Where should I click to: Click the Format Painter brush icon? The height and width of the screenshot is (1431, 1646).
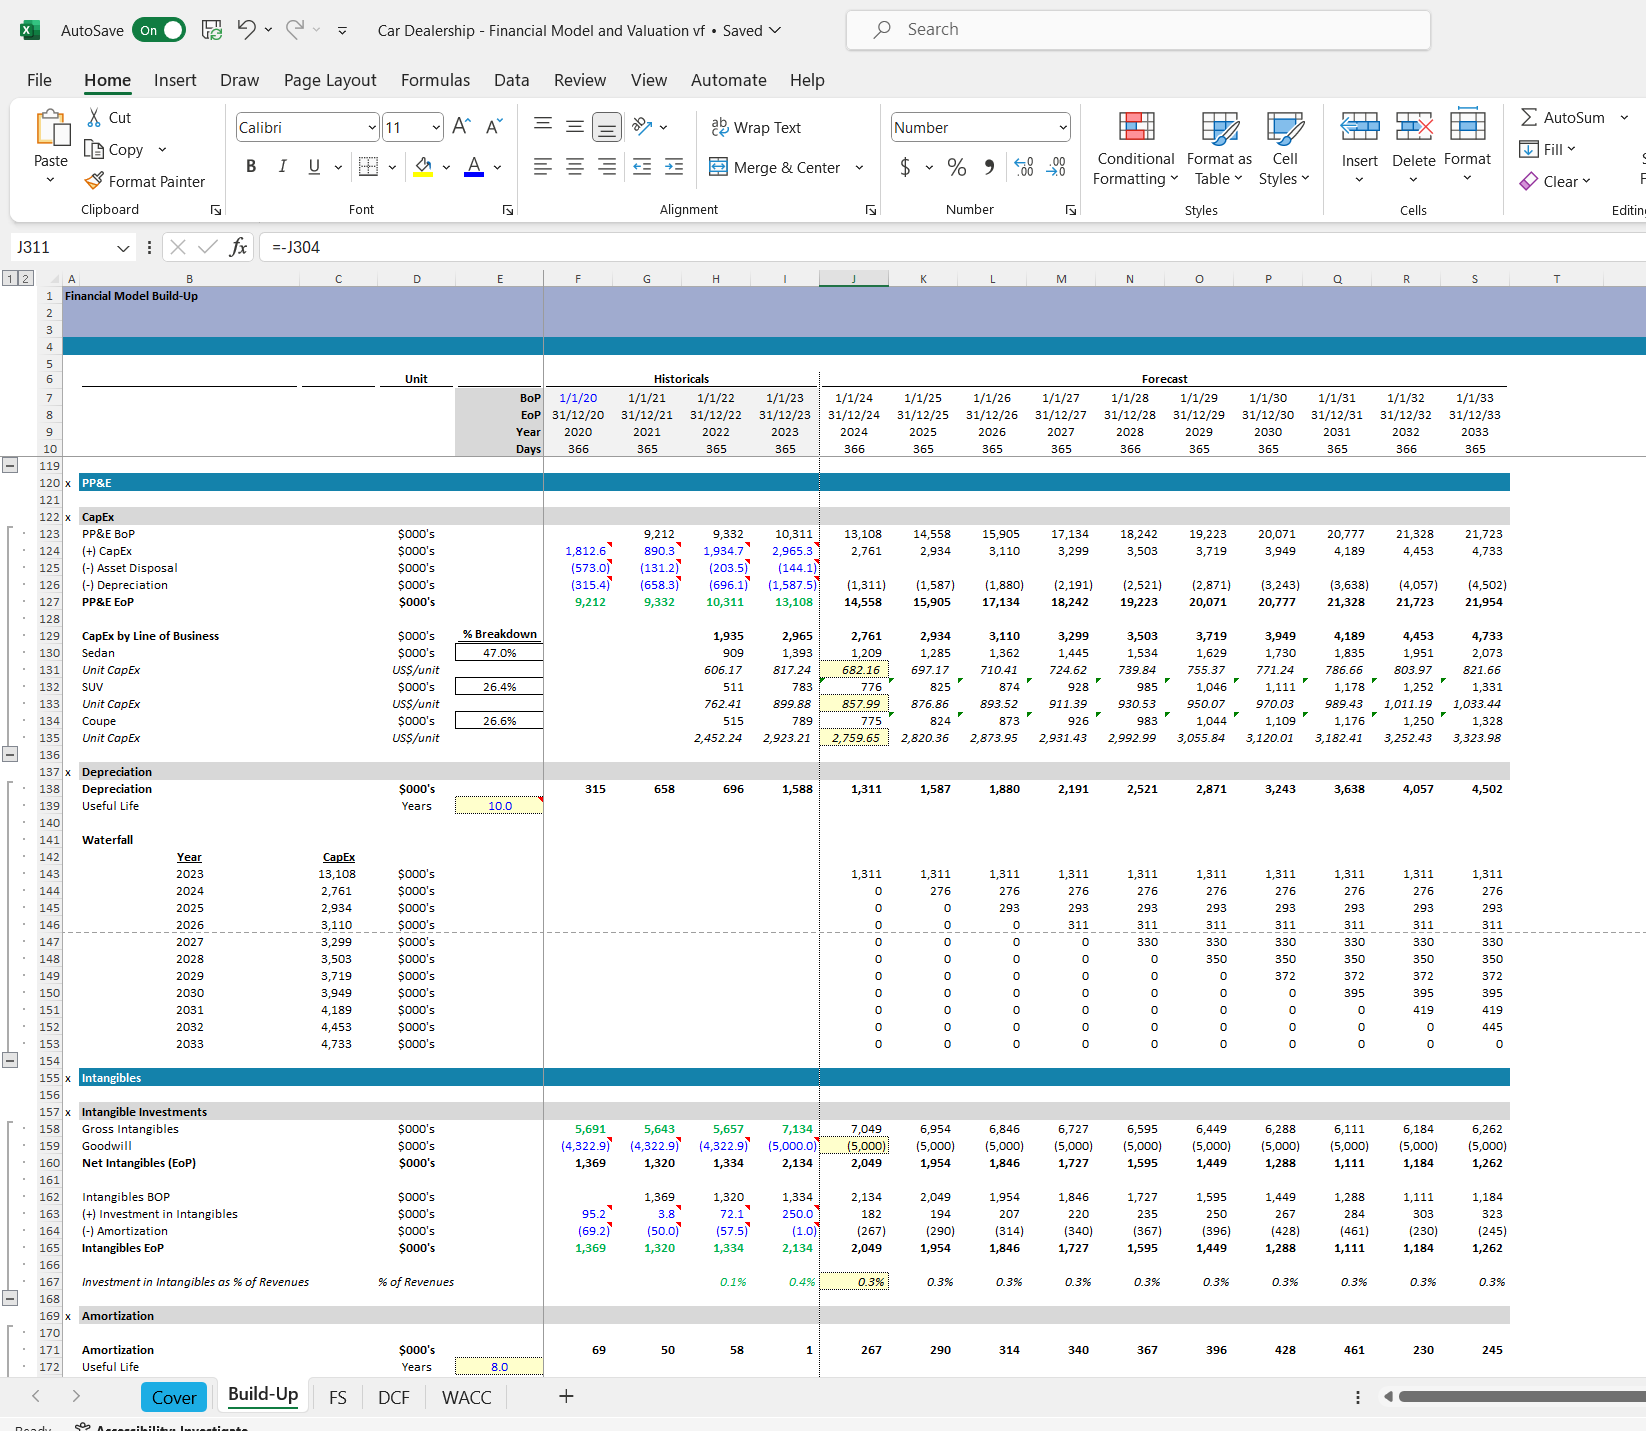(x=94, y=181)
